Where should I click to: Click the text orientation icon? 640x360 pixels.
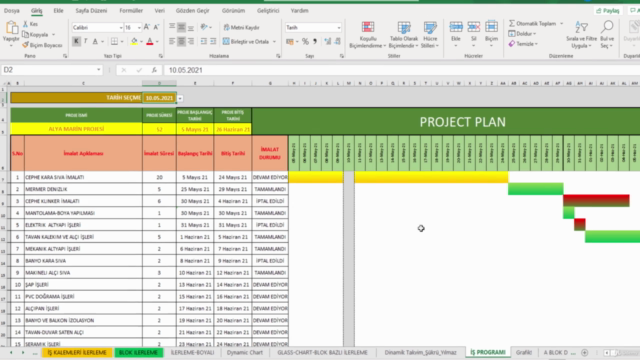(x=204, y=27)
